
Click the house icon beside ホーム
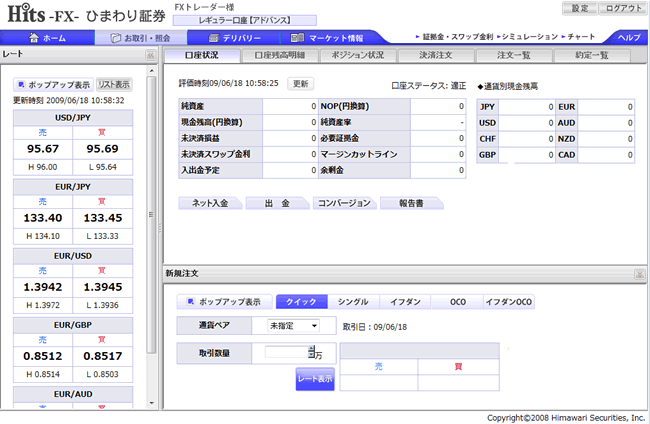[x=34, y=38]
